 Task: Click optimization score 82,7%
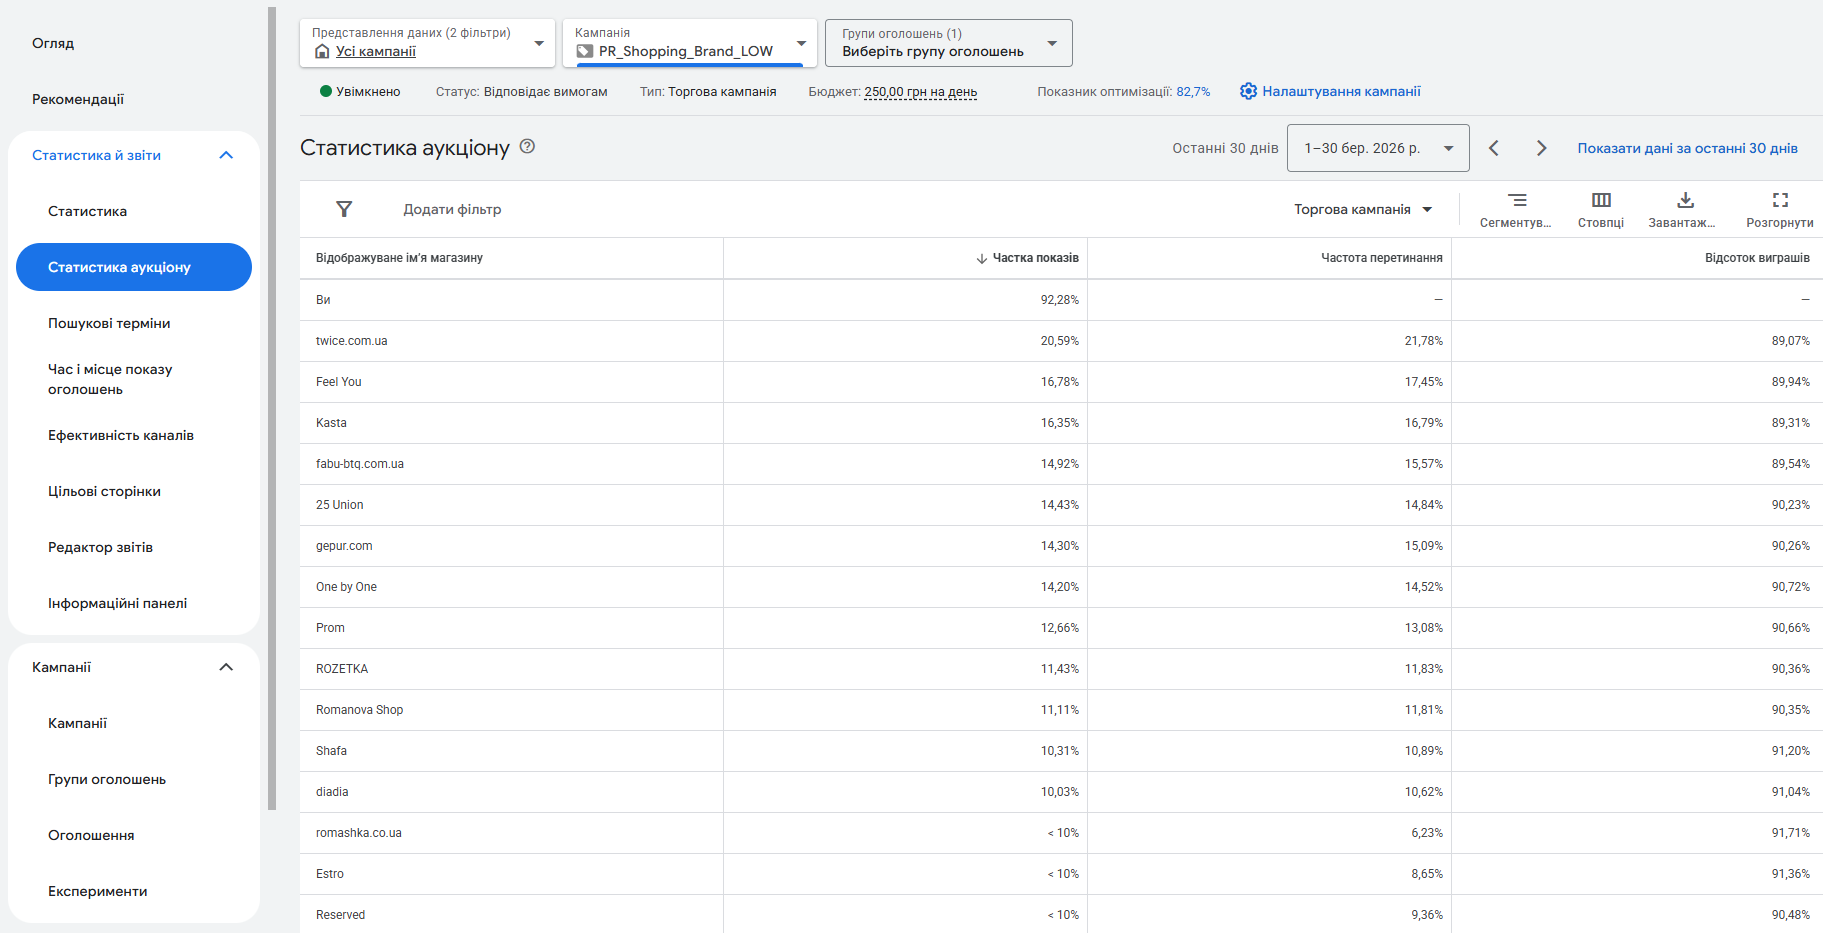[1193, 92]
